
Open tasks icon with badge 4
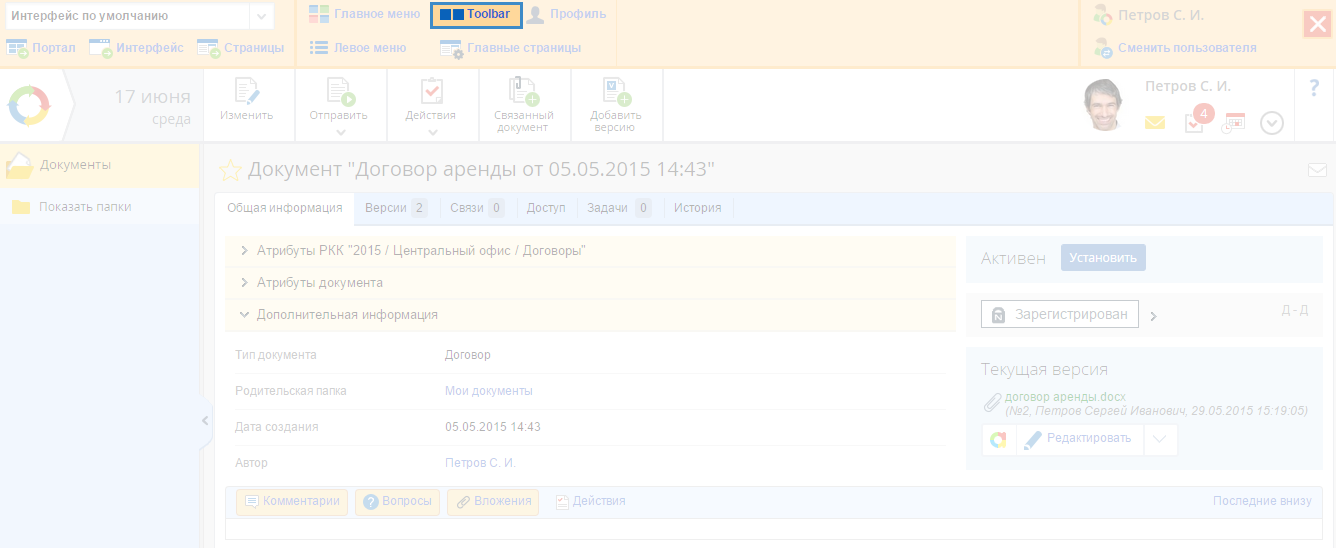point(1194,123)
